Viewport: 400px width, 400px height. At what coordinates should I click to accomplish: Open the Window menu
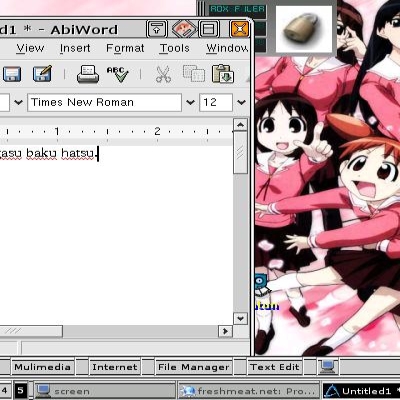(x=227, y=48)
